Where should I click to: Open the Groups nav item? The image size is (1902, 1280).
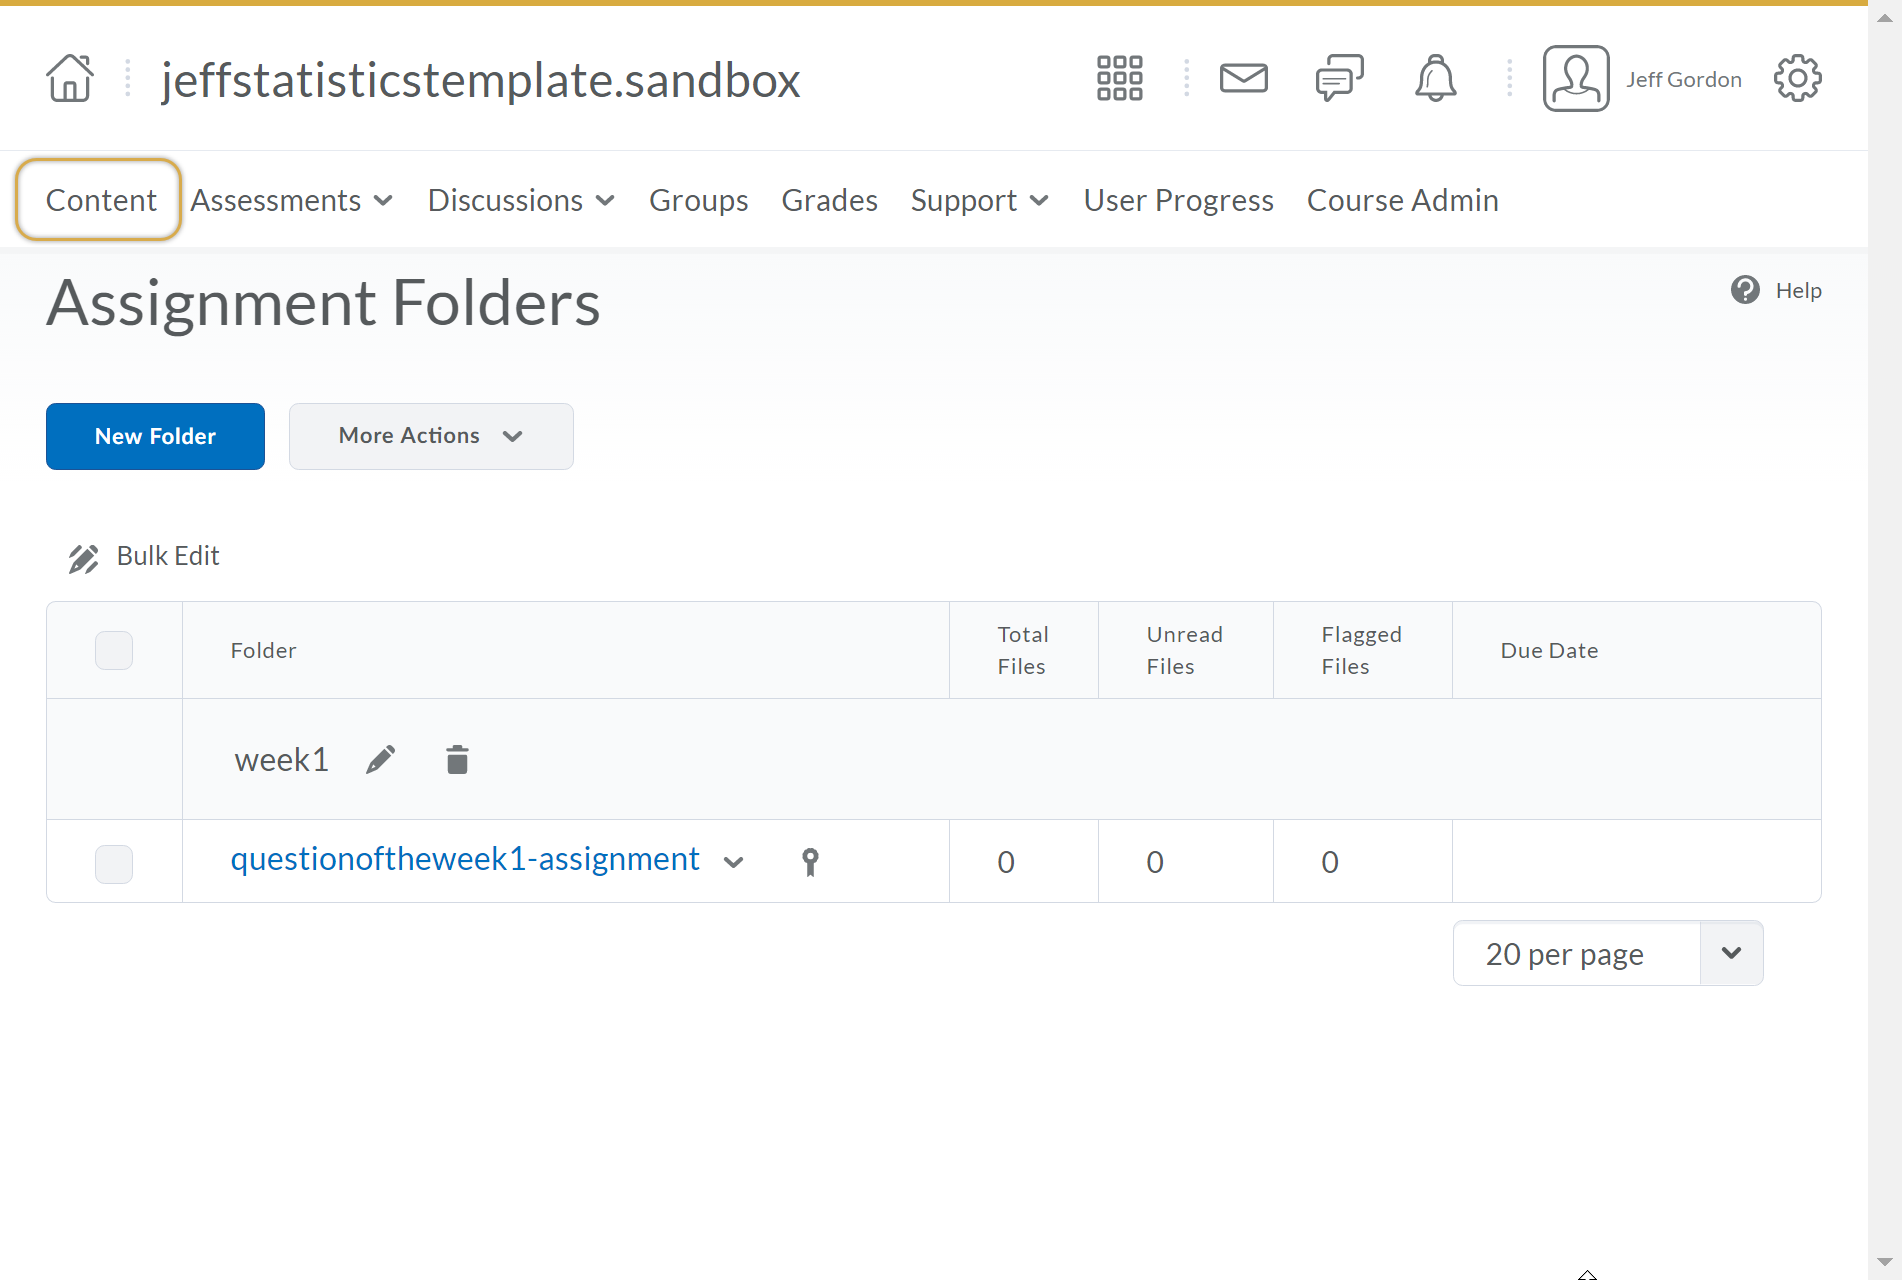coord(698,200)
